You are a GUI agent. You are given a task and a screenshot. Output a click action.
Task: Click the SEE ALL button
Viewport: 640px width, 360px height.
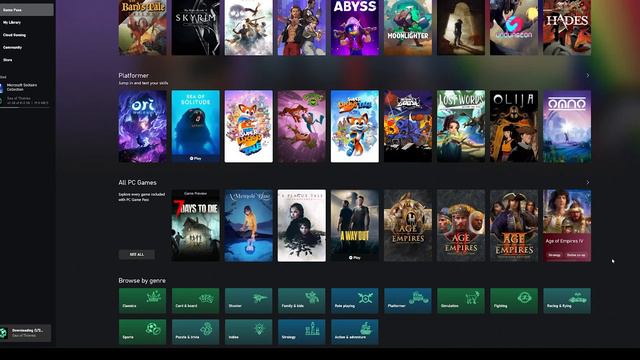point(137,254)
